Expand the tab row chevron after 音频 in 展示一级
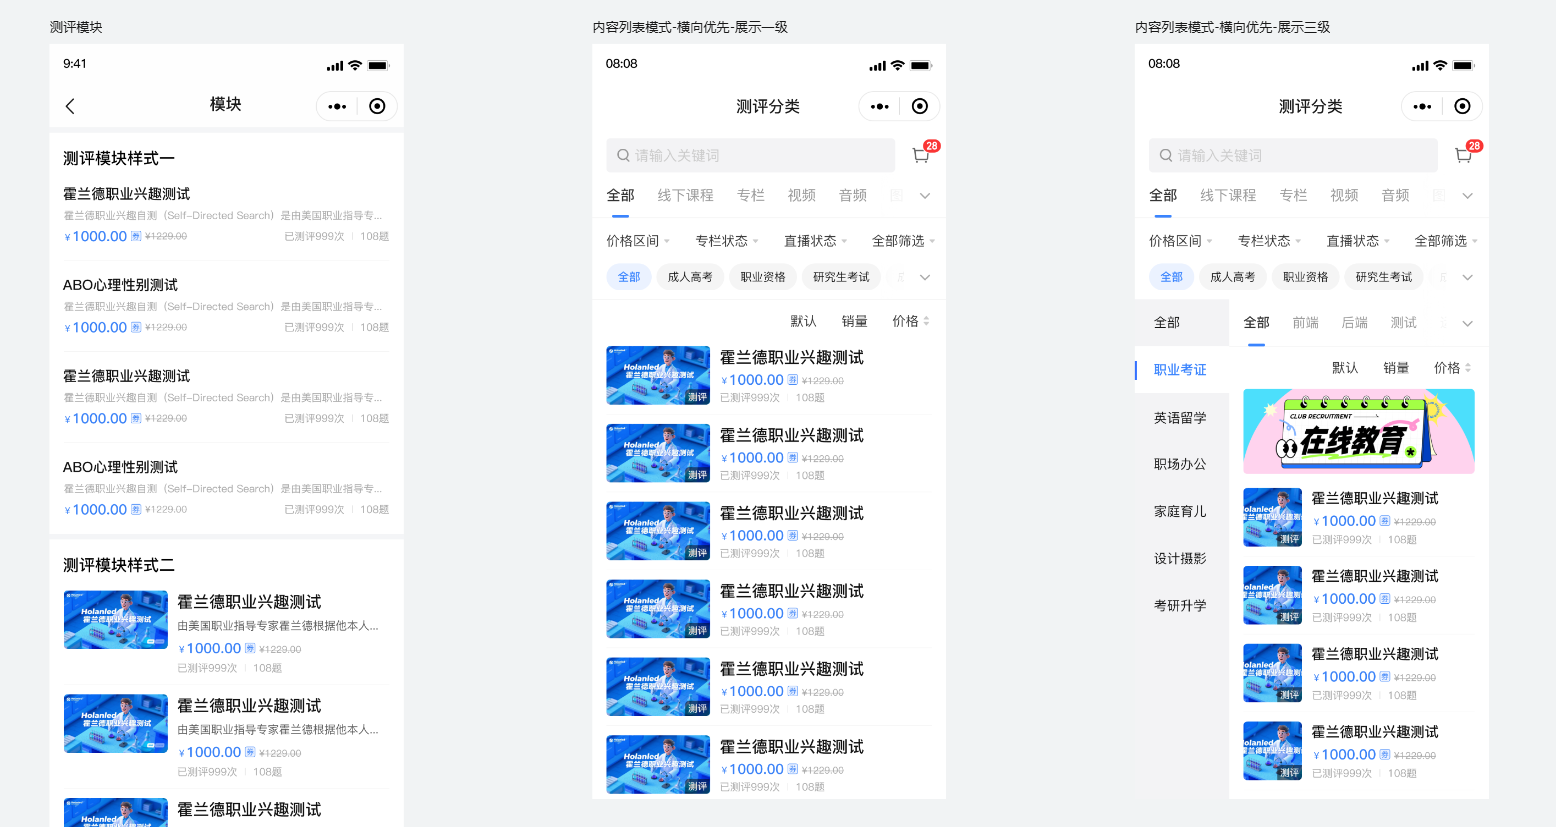 tap(925, 196)
